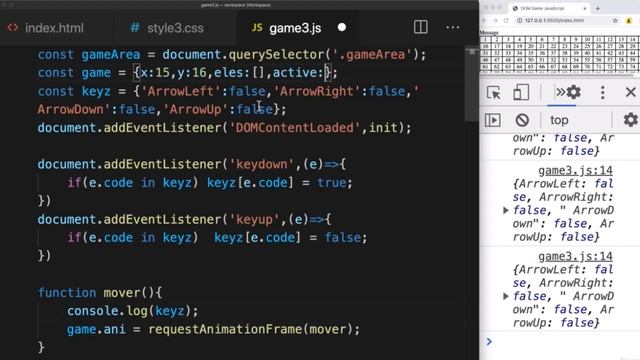Viewport: 640px width, 360px height.
Task: Click 'DOMContentLoaded' string in the code
Action: (x=294, y=128)
